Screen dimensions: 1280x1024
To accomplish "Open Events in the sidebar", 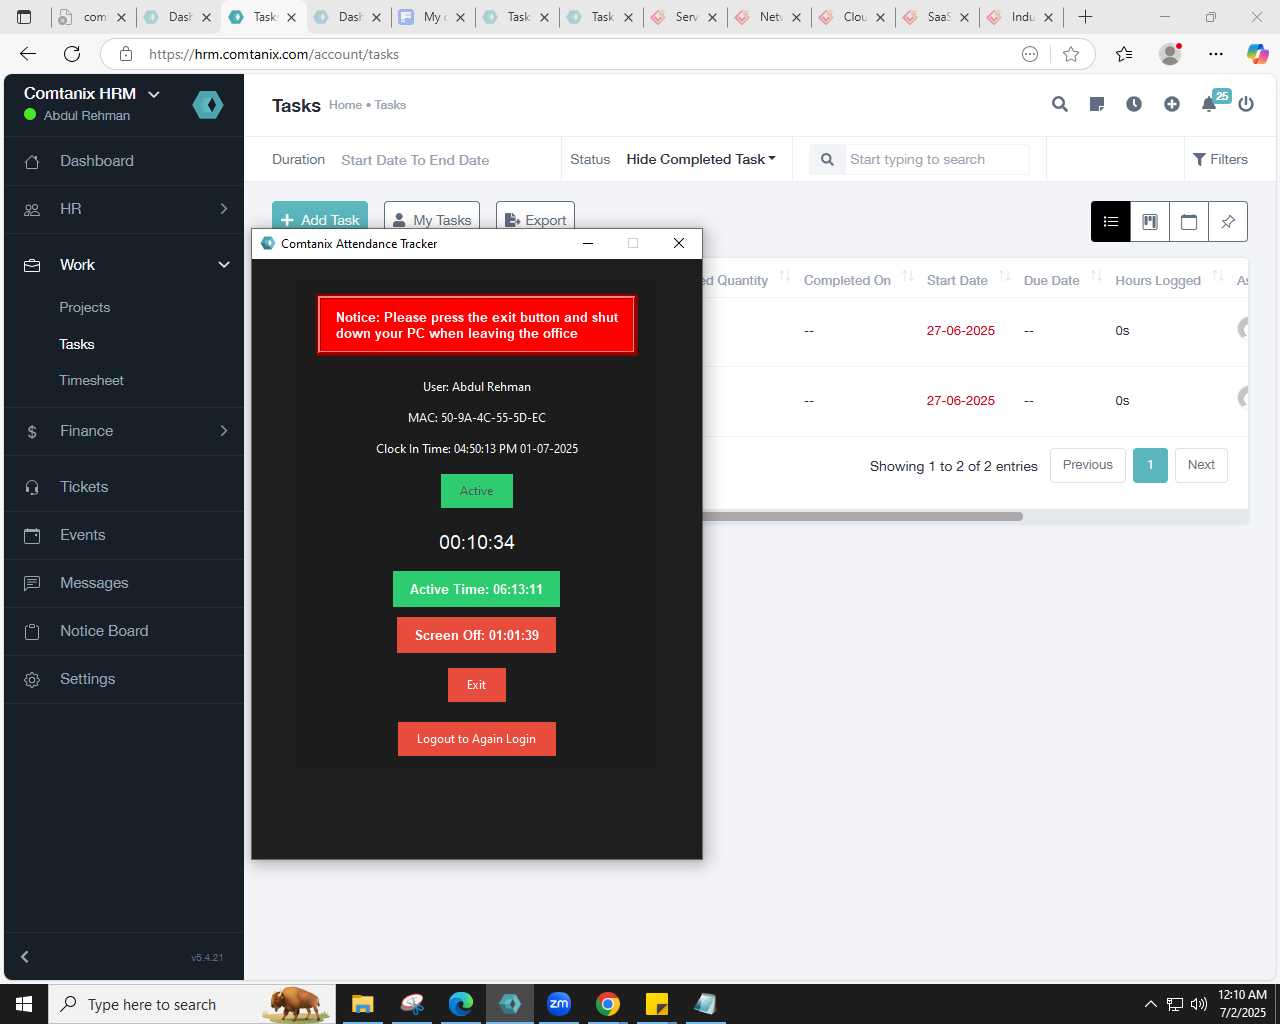I will [x=124, y=535].
